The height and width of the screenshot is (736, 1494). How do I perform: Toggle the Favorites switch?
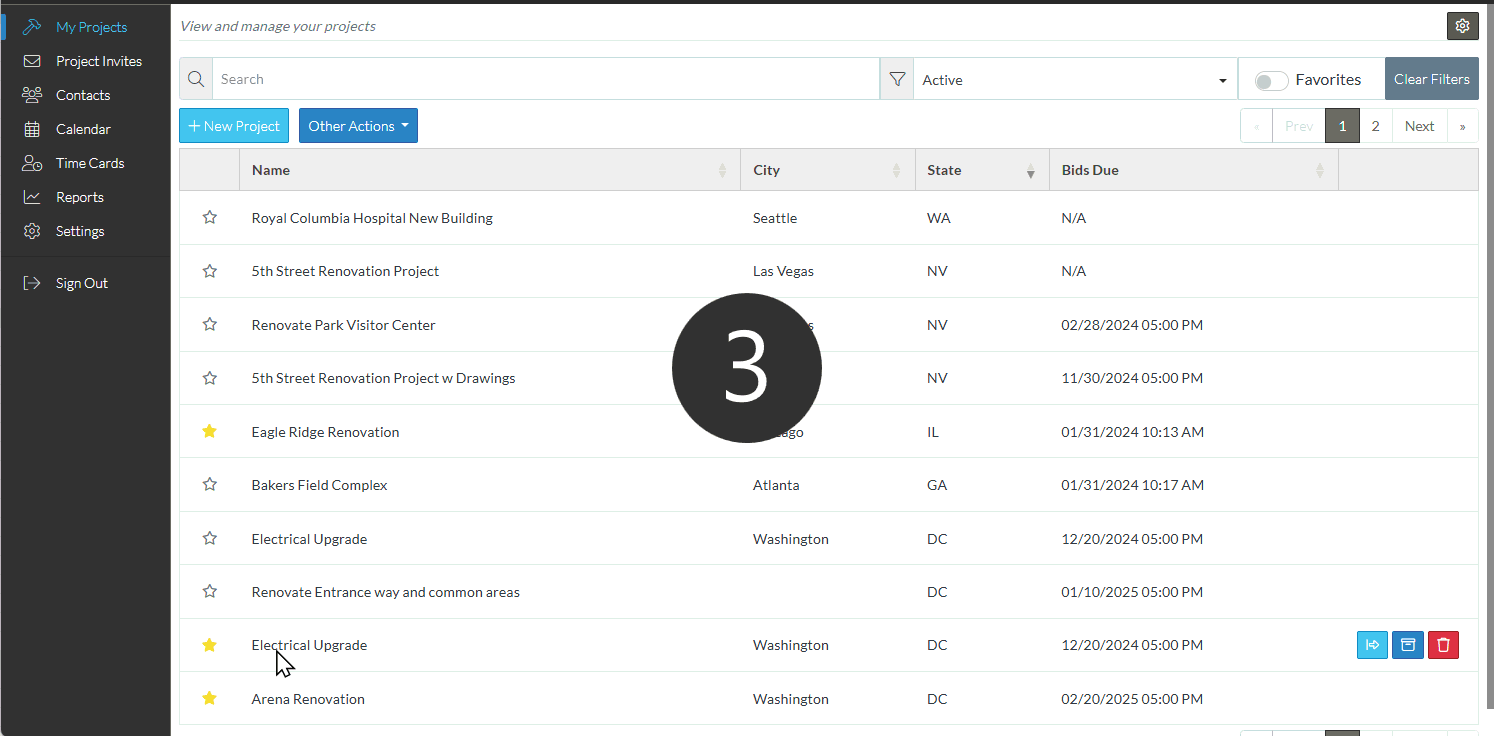pyautogui.click(x=1271, y=80)
